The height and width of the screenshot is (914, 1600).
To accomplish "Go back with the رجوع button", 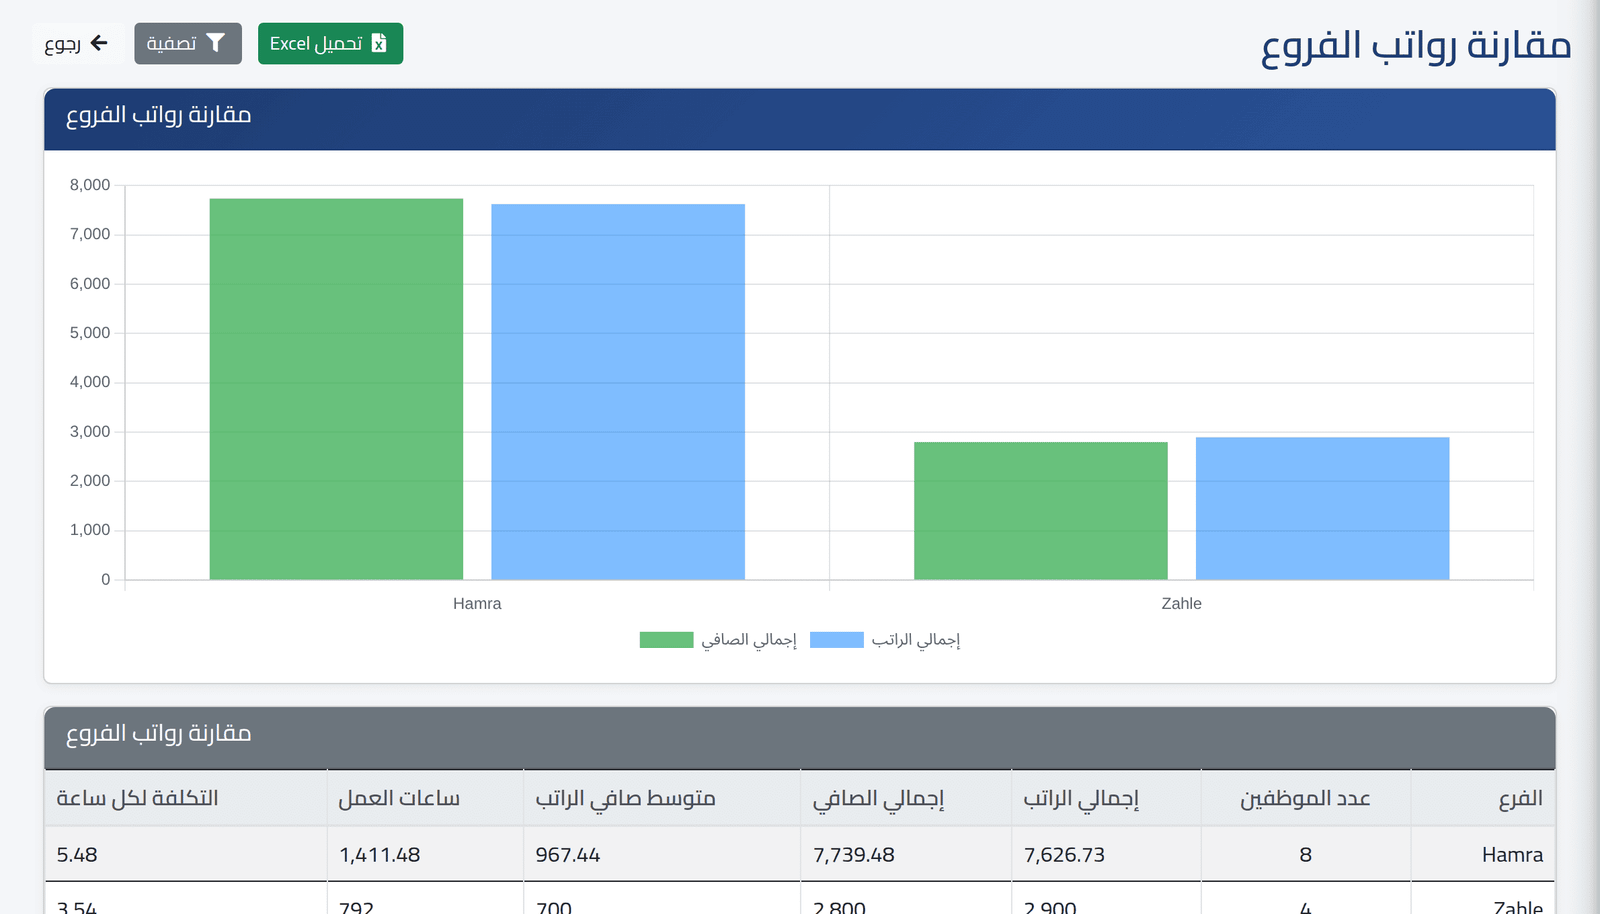I will [x=78, y=44].
